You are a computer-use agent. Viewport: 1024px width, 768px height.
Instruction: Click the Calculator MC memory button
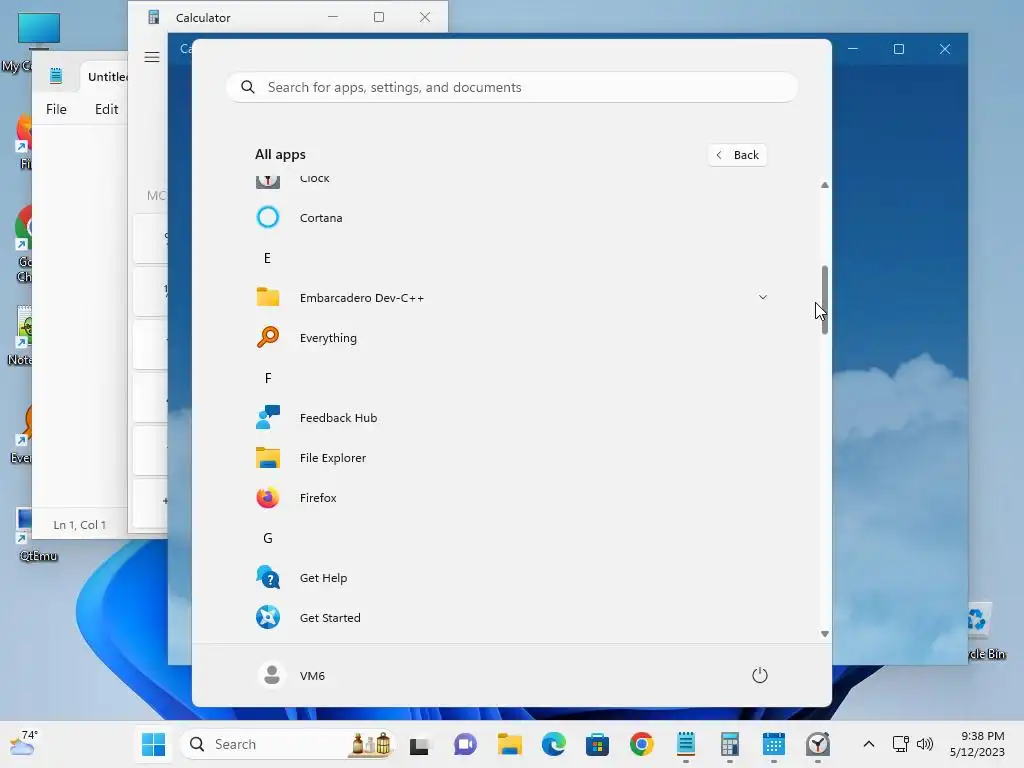pyautogui.click(x=156, y=195)
